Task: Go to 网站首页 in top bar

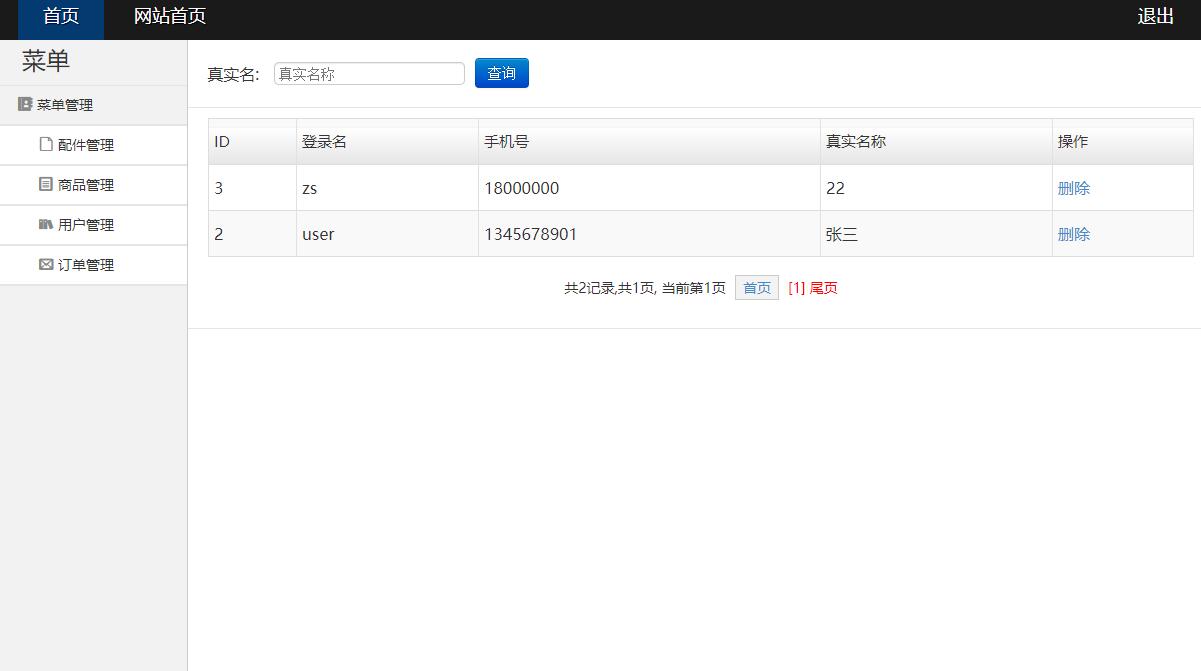Action: (x=170, y=17)
